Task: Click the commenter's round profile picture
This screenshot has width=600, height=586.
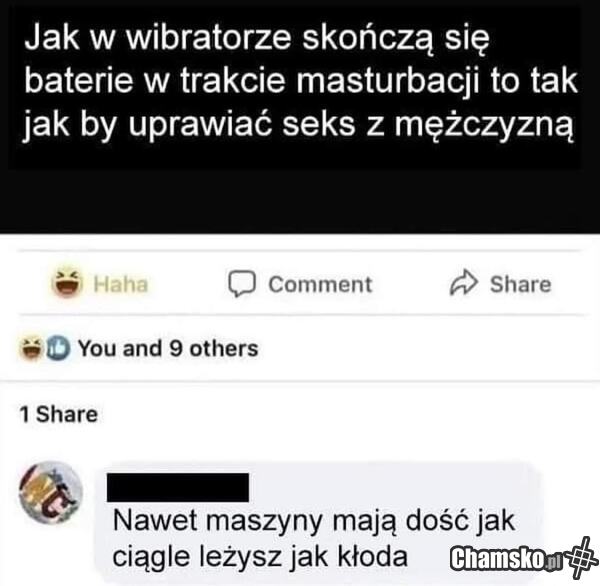Action: 51,493
